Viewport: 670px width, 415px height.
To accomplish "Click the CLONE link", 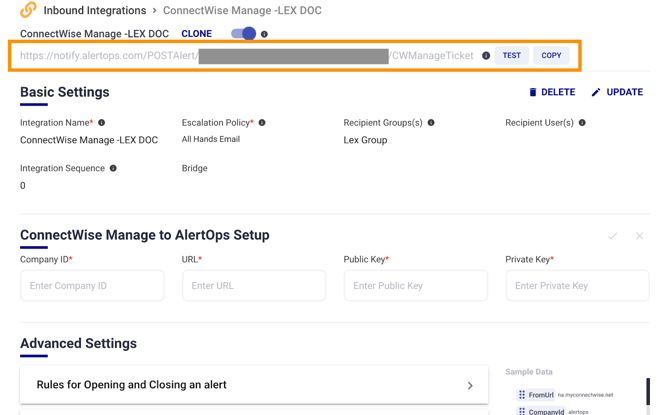I will click(196, 34).
